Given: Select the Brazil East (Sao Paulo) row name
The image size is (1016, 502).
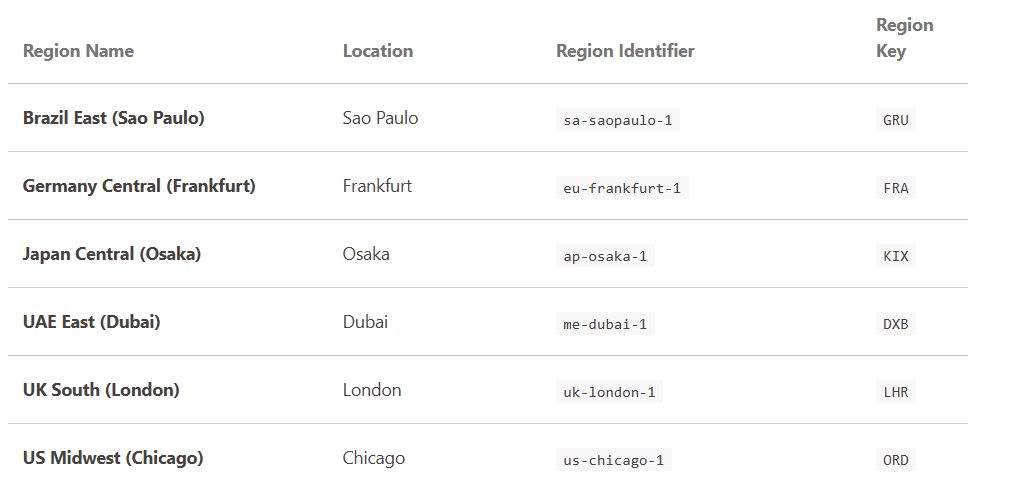Looking at the screenshot, I should (113, 118).
